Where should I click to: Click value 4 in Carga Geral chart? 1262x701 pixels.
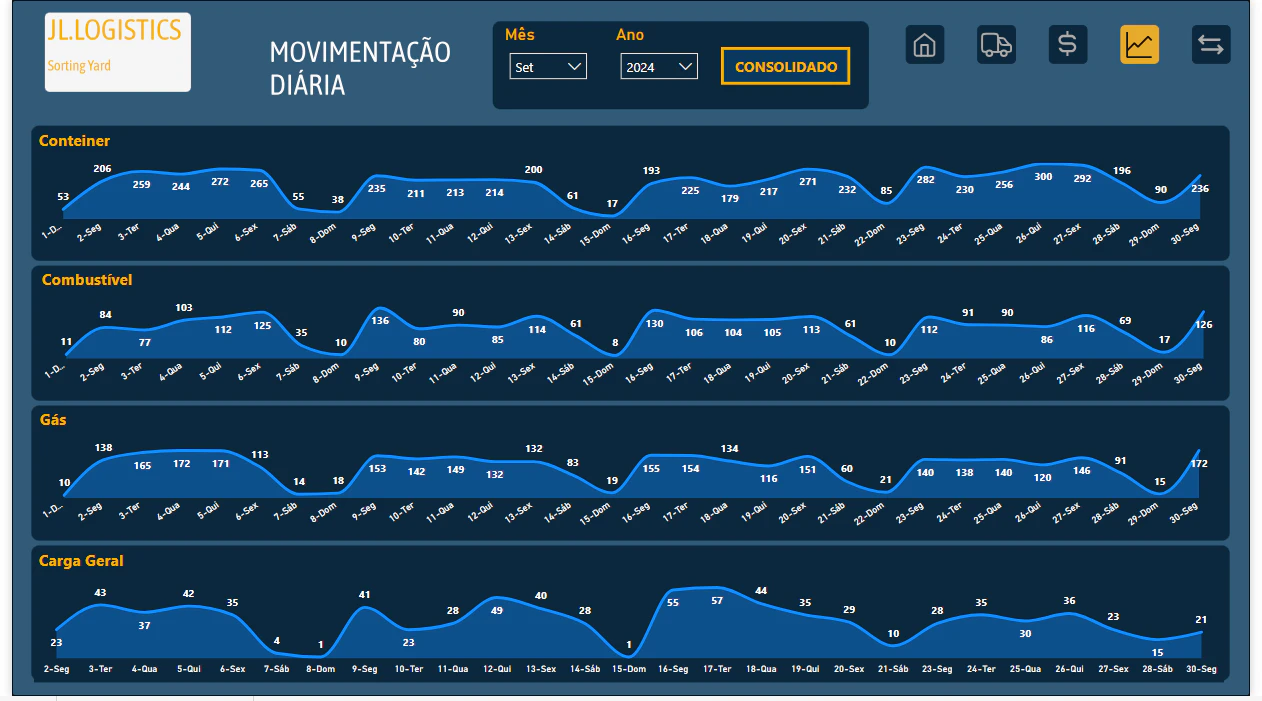[x=277, y=640]
